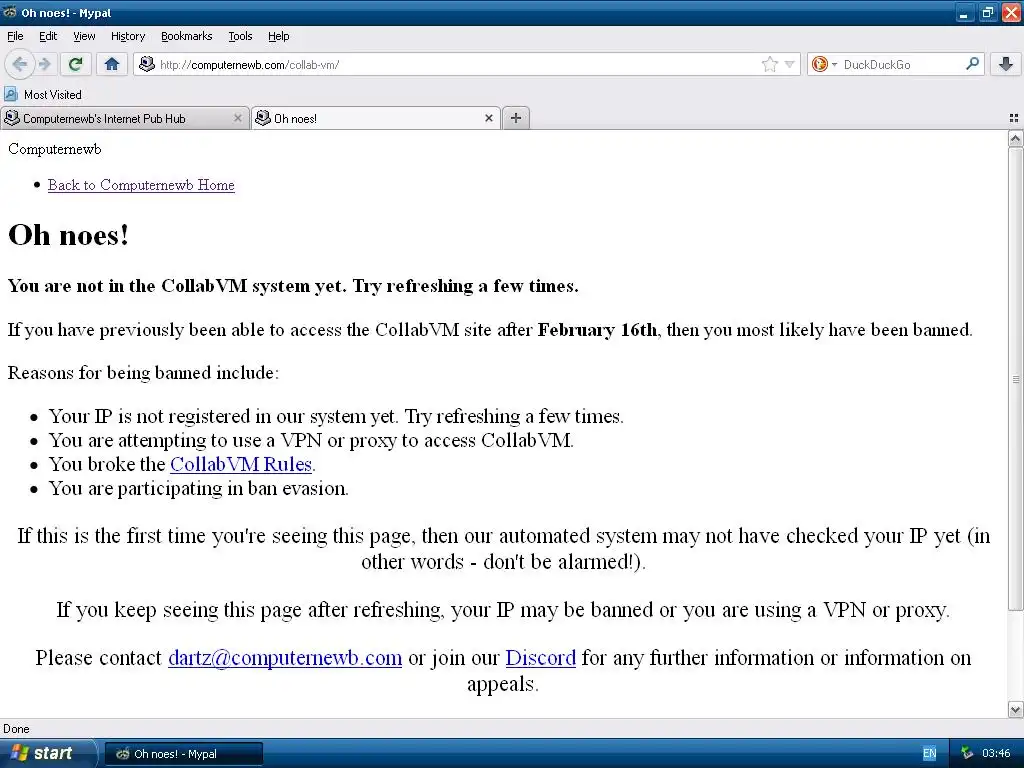Open the File menu
The image size is (1024, 768).
tap(15, 36)
